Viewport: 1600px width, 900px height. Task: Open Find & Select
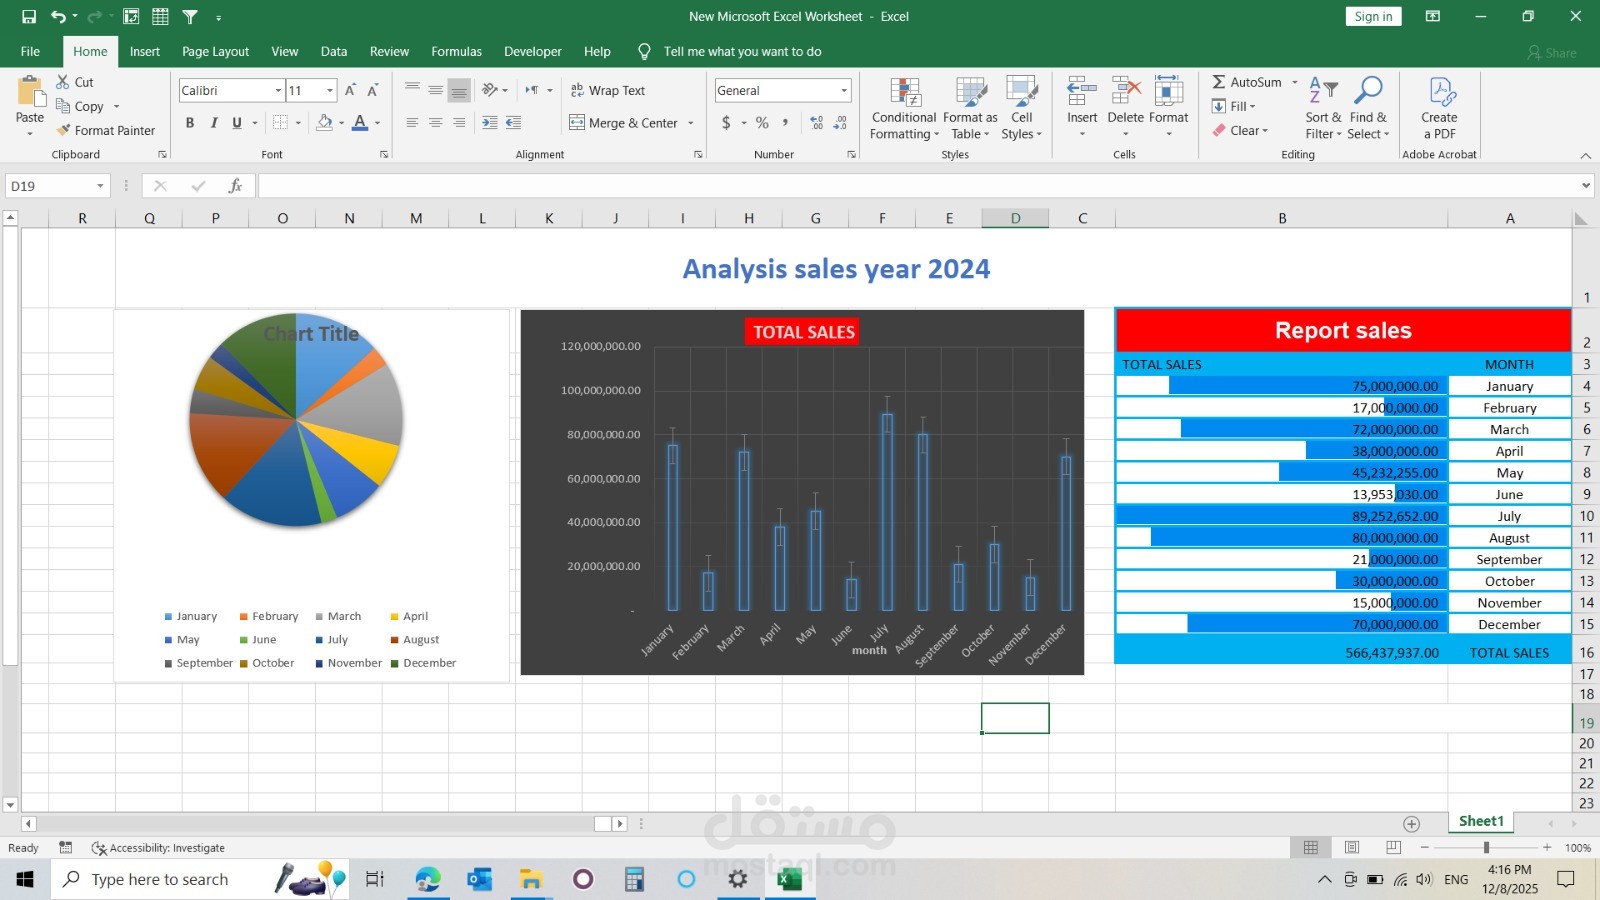tap(1368, 108)
